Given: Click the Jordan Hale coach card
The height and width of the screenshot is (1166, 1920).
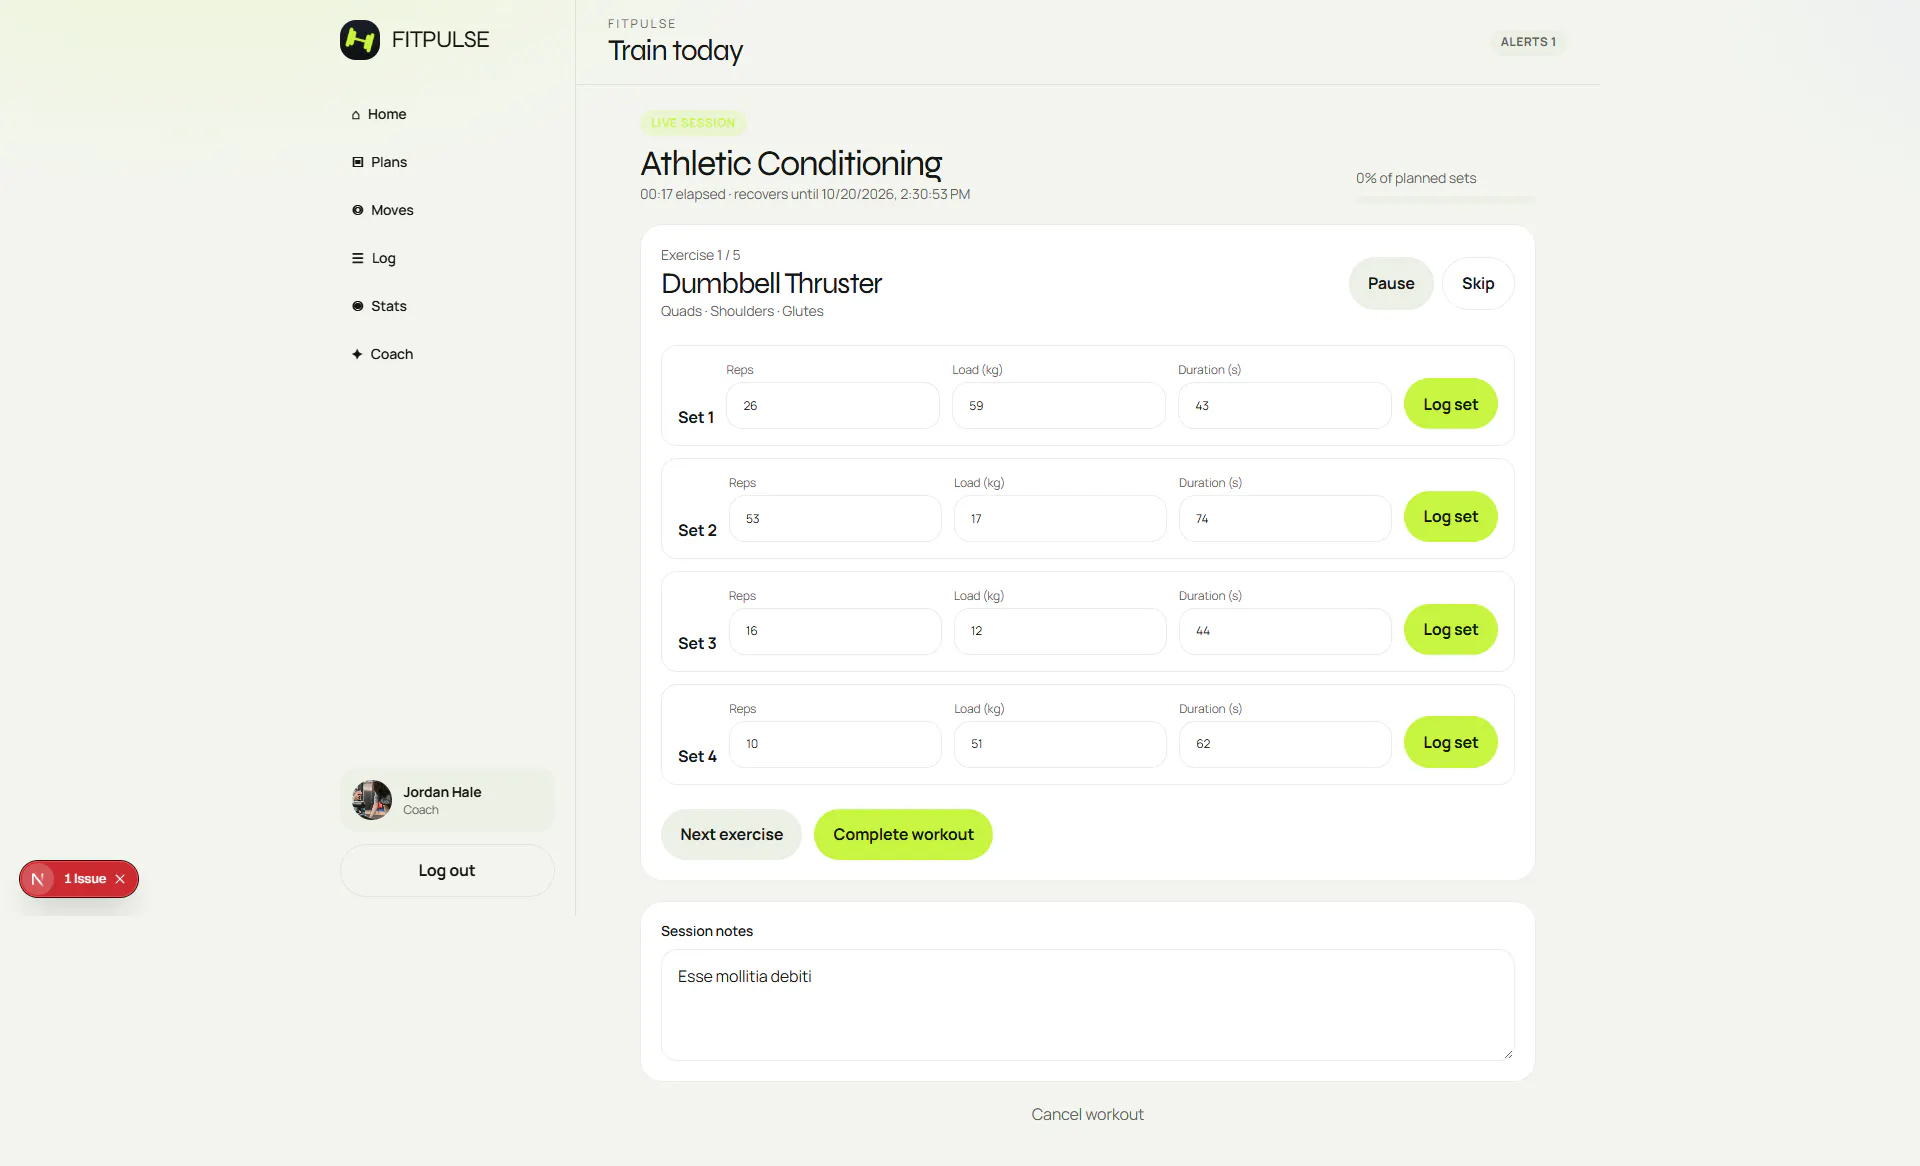Looking at the screenshot, I should (447, 800).
